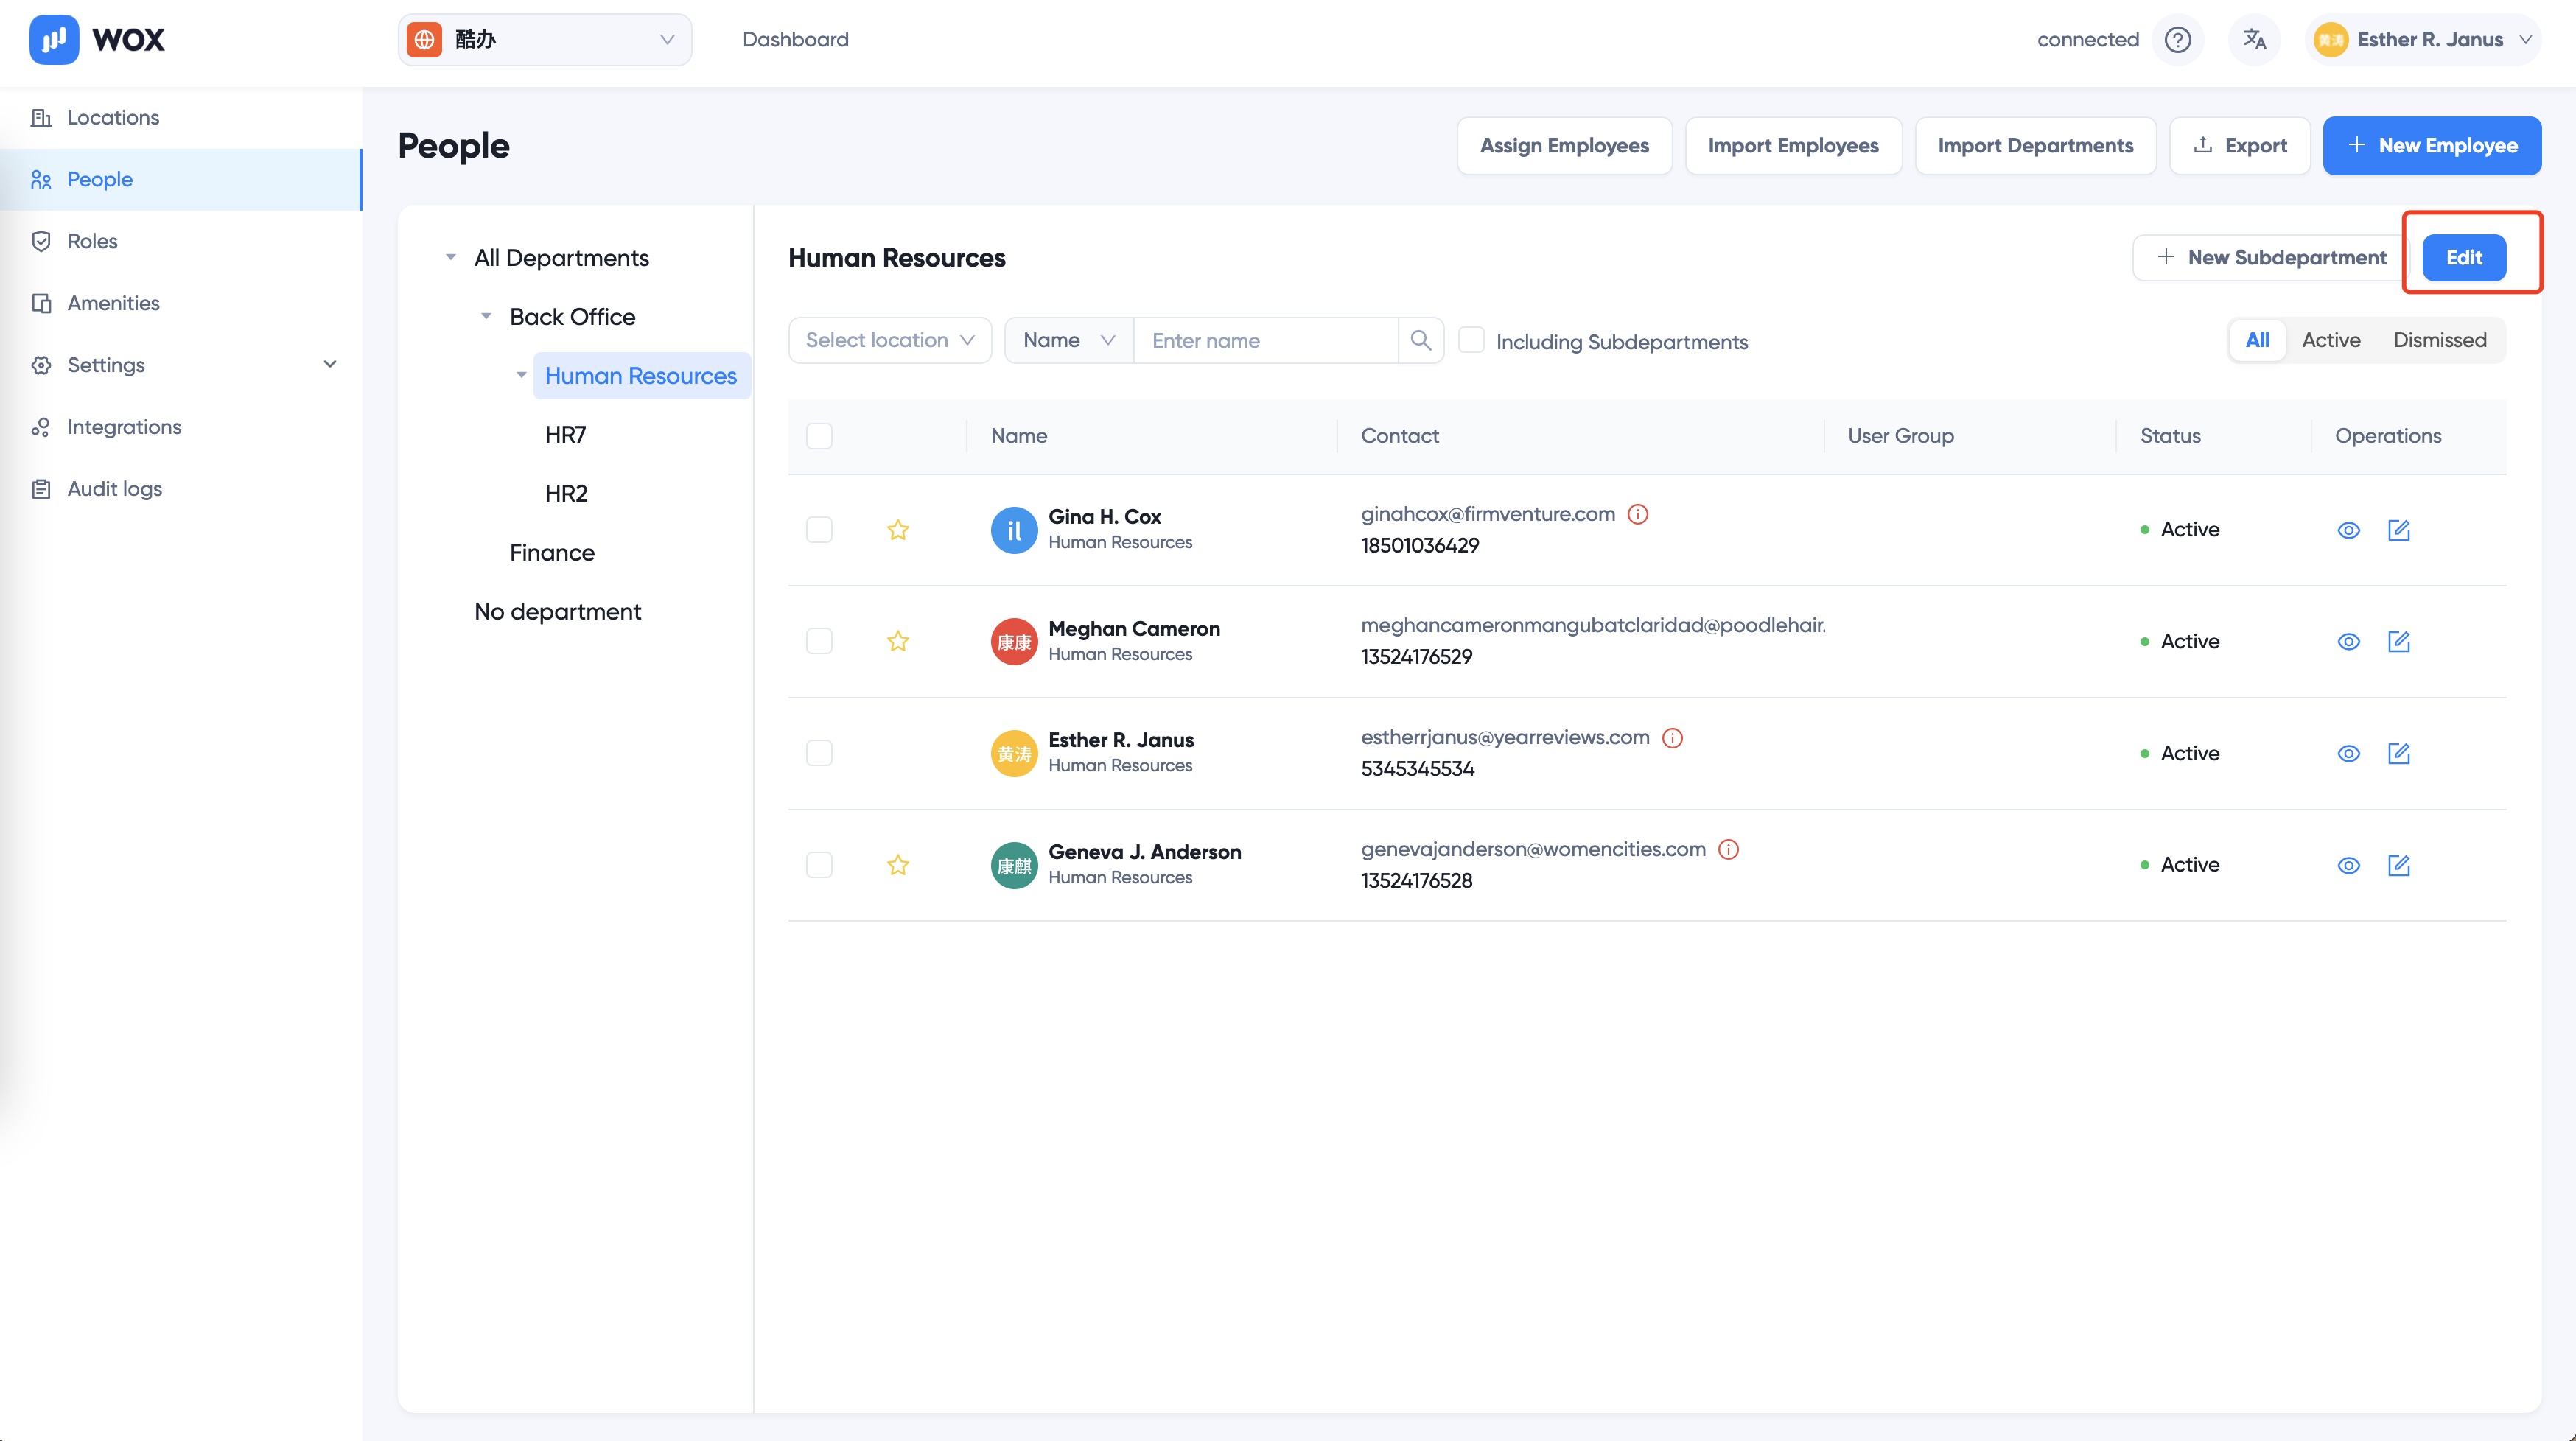Click info icon next to ginahcox email
Viewport: 2576px width, 1441px height.
click(x=1638, y=514)
